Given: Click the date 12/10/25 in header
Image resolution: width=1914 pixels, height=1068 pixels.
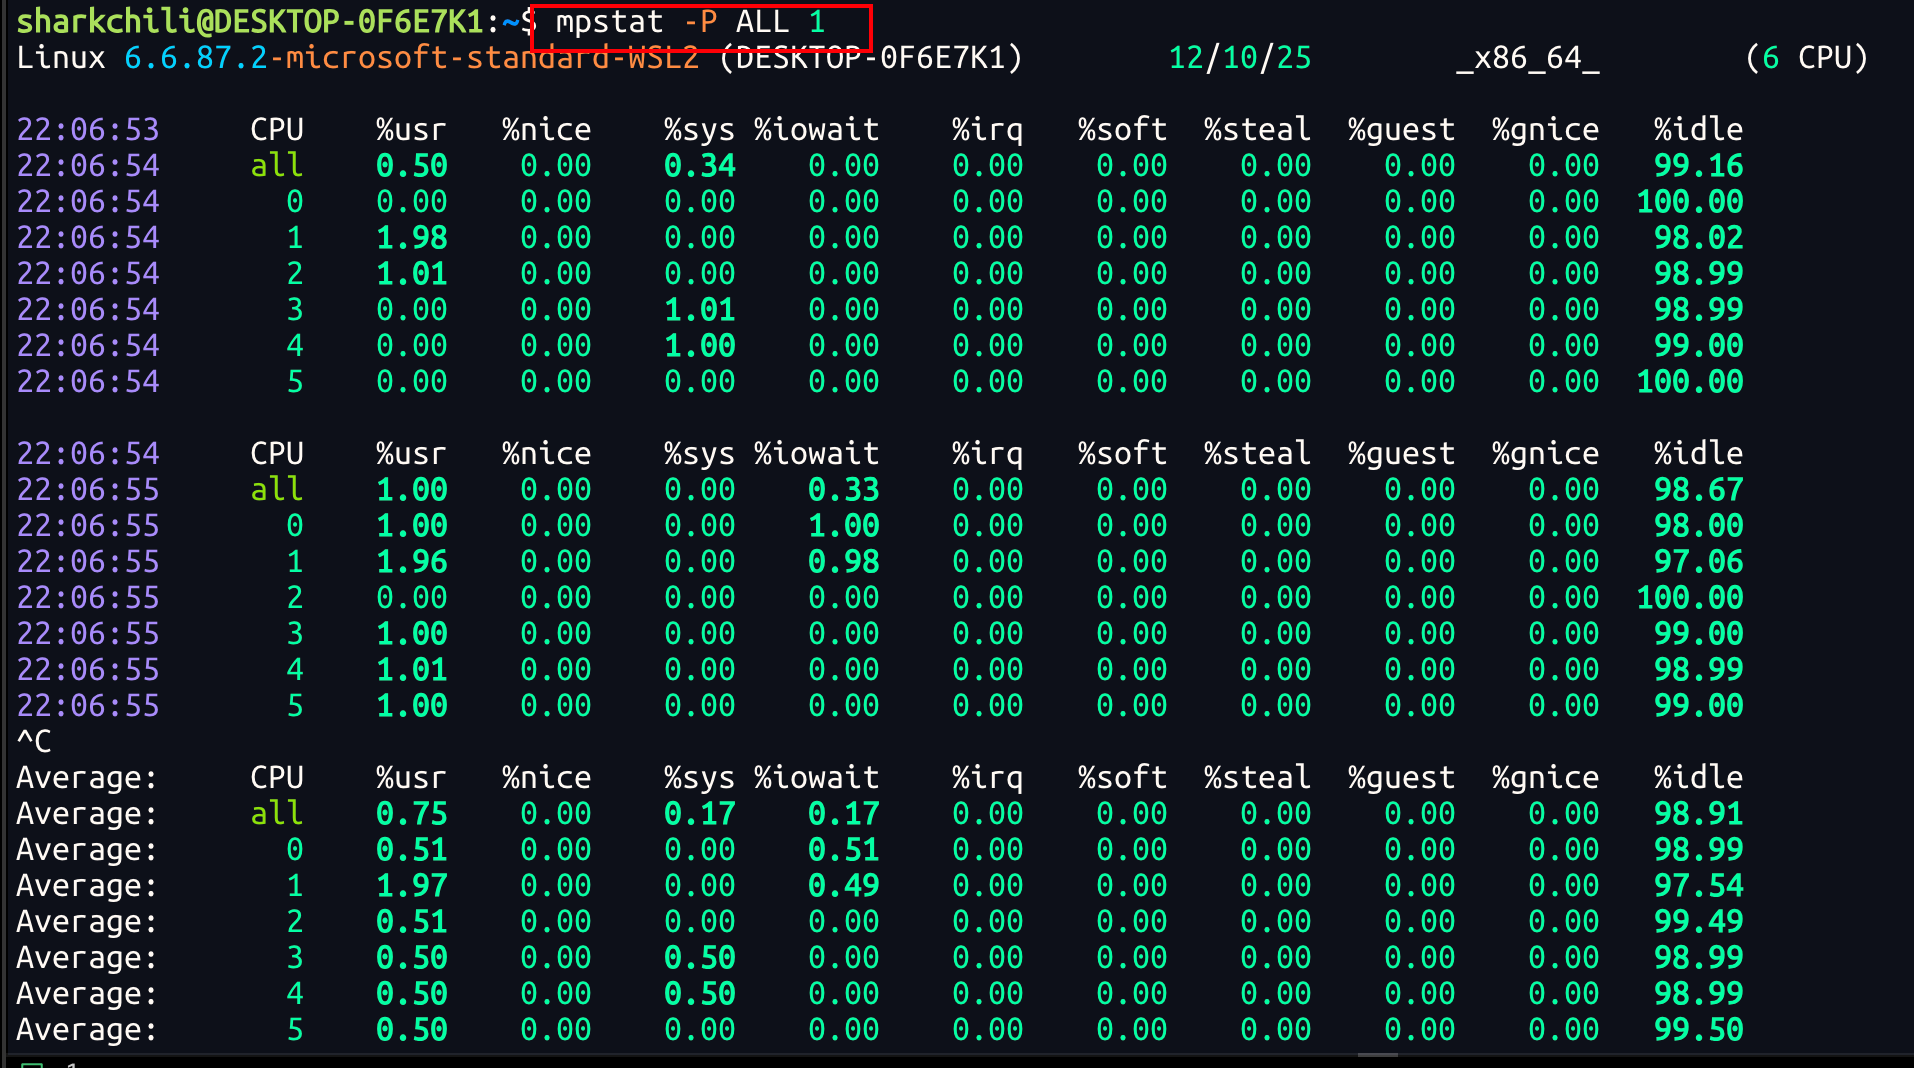Looking at the screenshot, I should click(1239, 58).
